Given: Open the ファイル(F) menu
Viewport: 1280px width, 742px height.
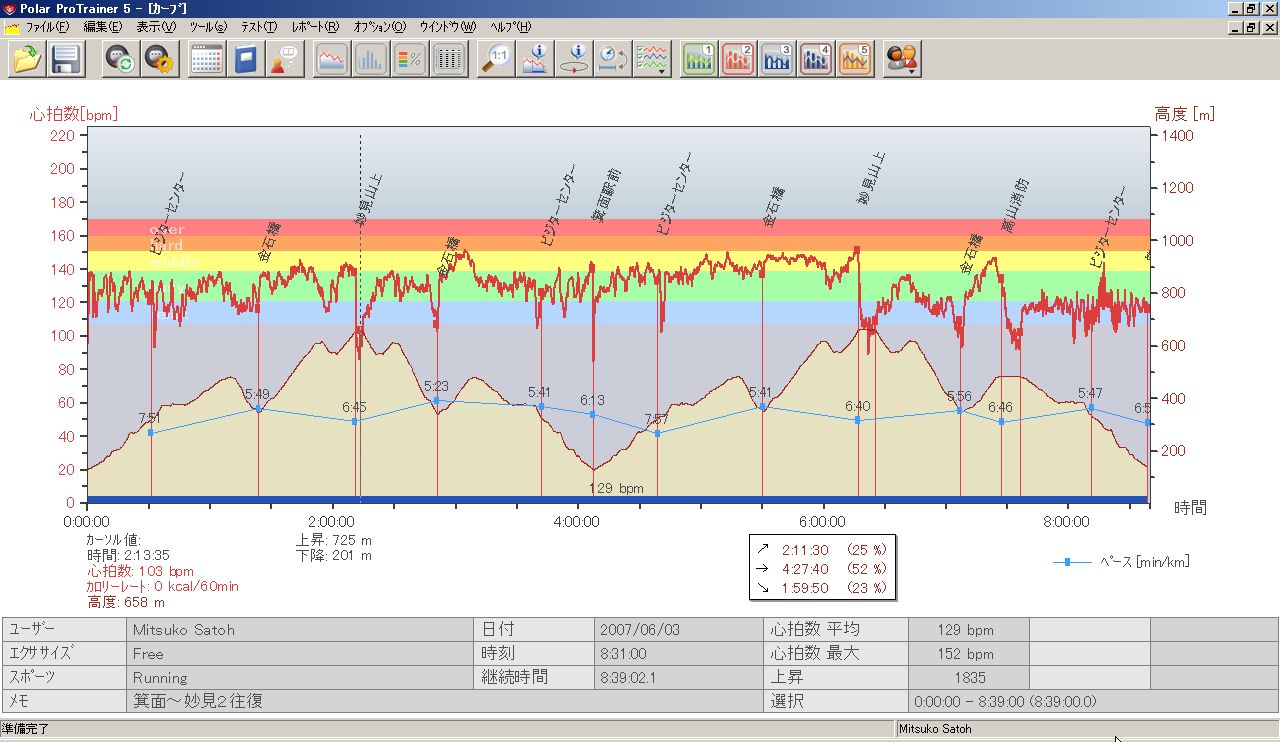Looking at the screenshot, I should pos(48,27).
